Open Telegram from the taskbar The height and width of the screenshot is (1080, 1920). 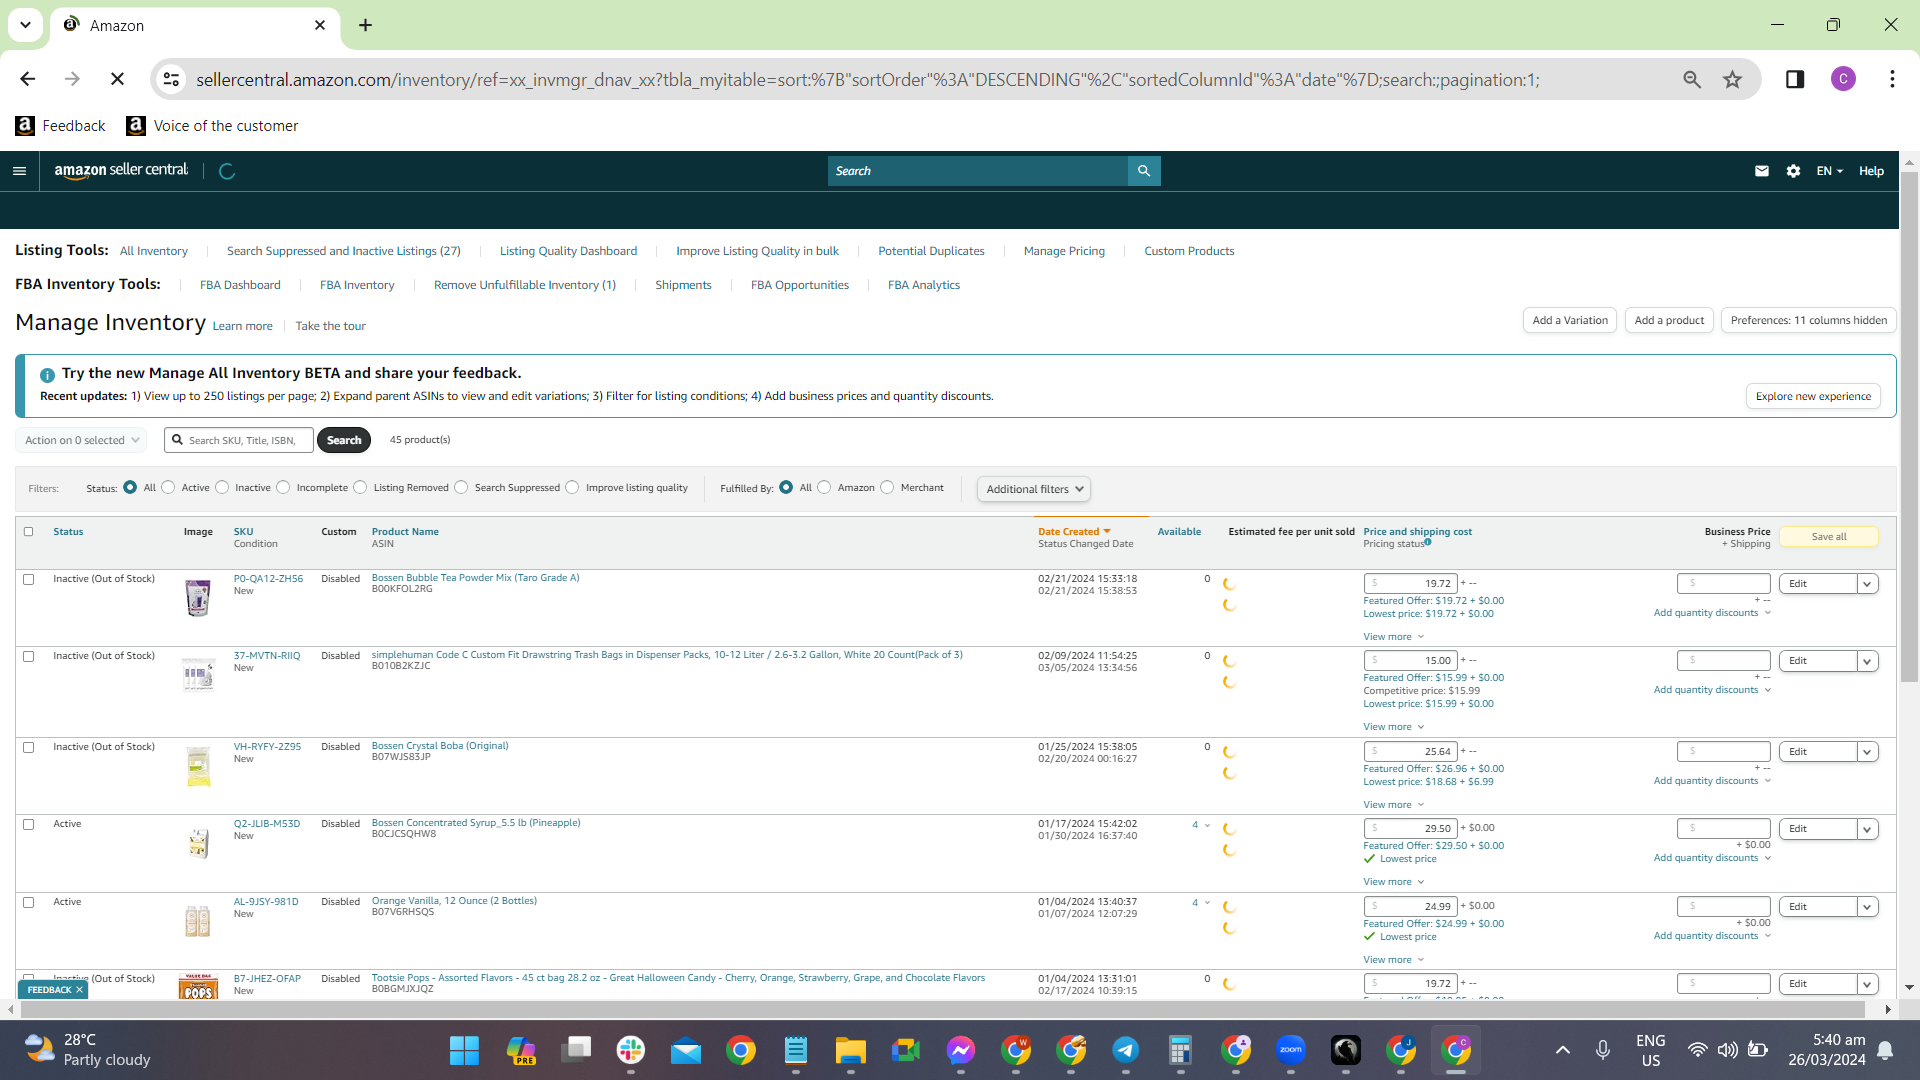[1126, 1050]
